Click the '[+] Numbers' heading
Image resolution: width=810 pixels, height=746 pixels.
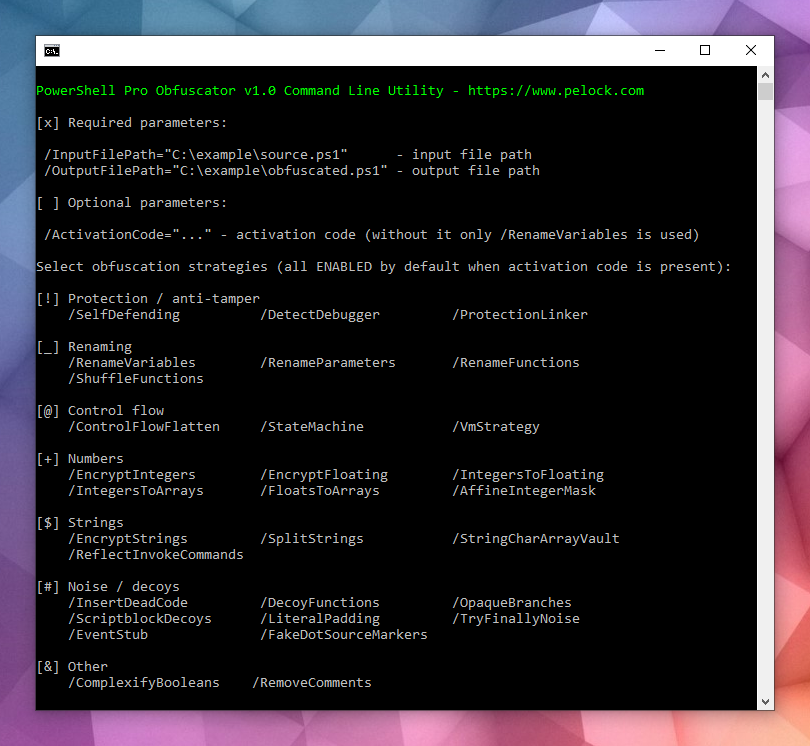pos(80,459)
